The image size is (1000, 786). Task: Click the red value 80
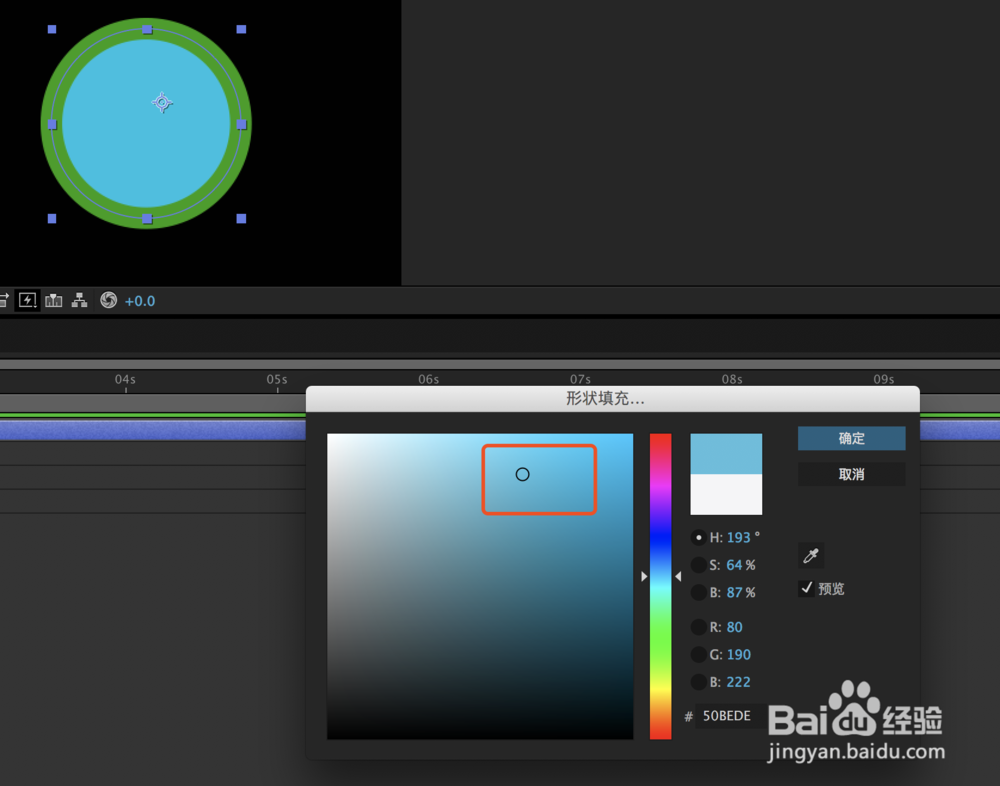(x=734, y=627)
